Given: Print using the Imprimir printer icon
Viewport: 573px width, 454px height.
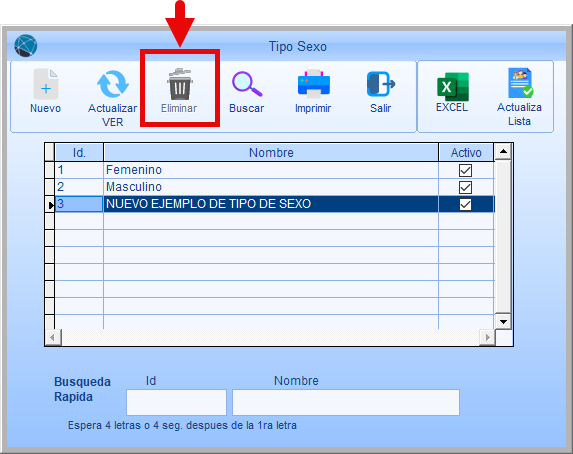Looking at the screenshot, I should [314, 84].
